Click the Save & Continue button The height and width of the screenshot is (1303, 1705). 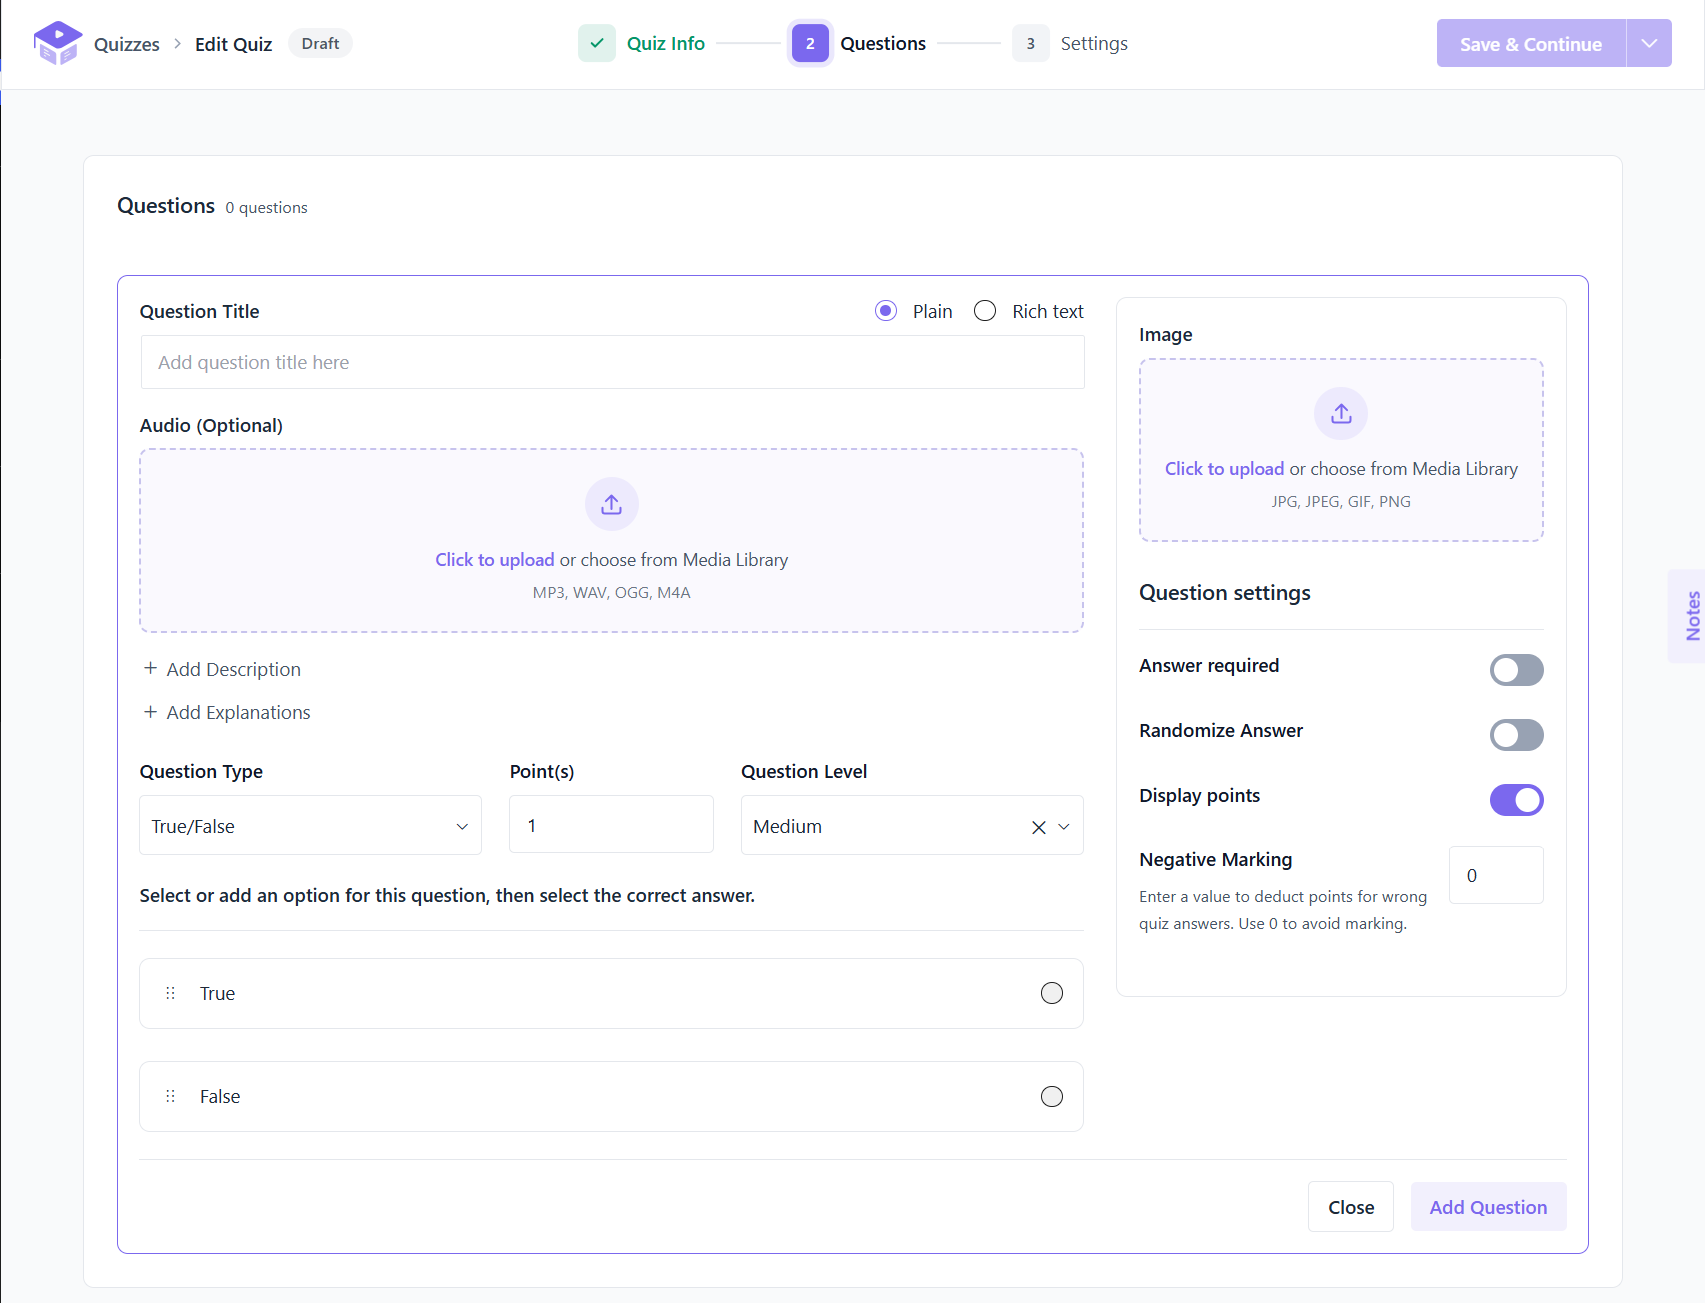[x=1531, y=43]
